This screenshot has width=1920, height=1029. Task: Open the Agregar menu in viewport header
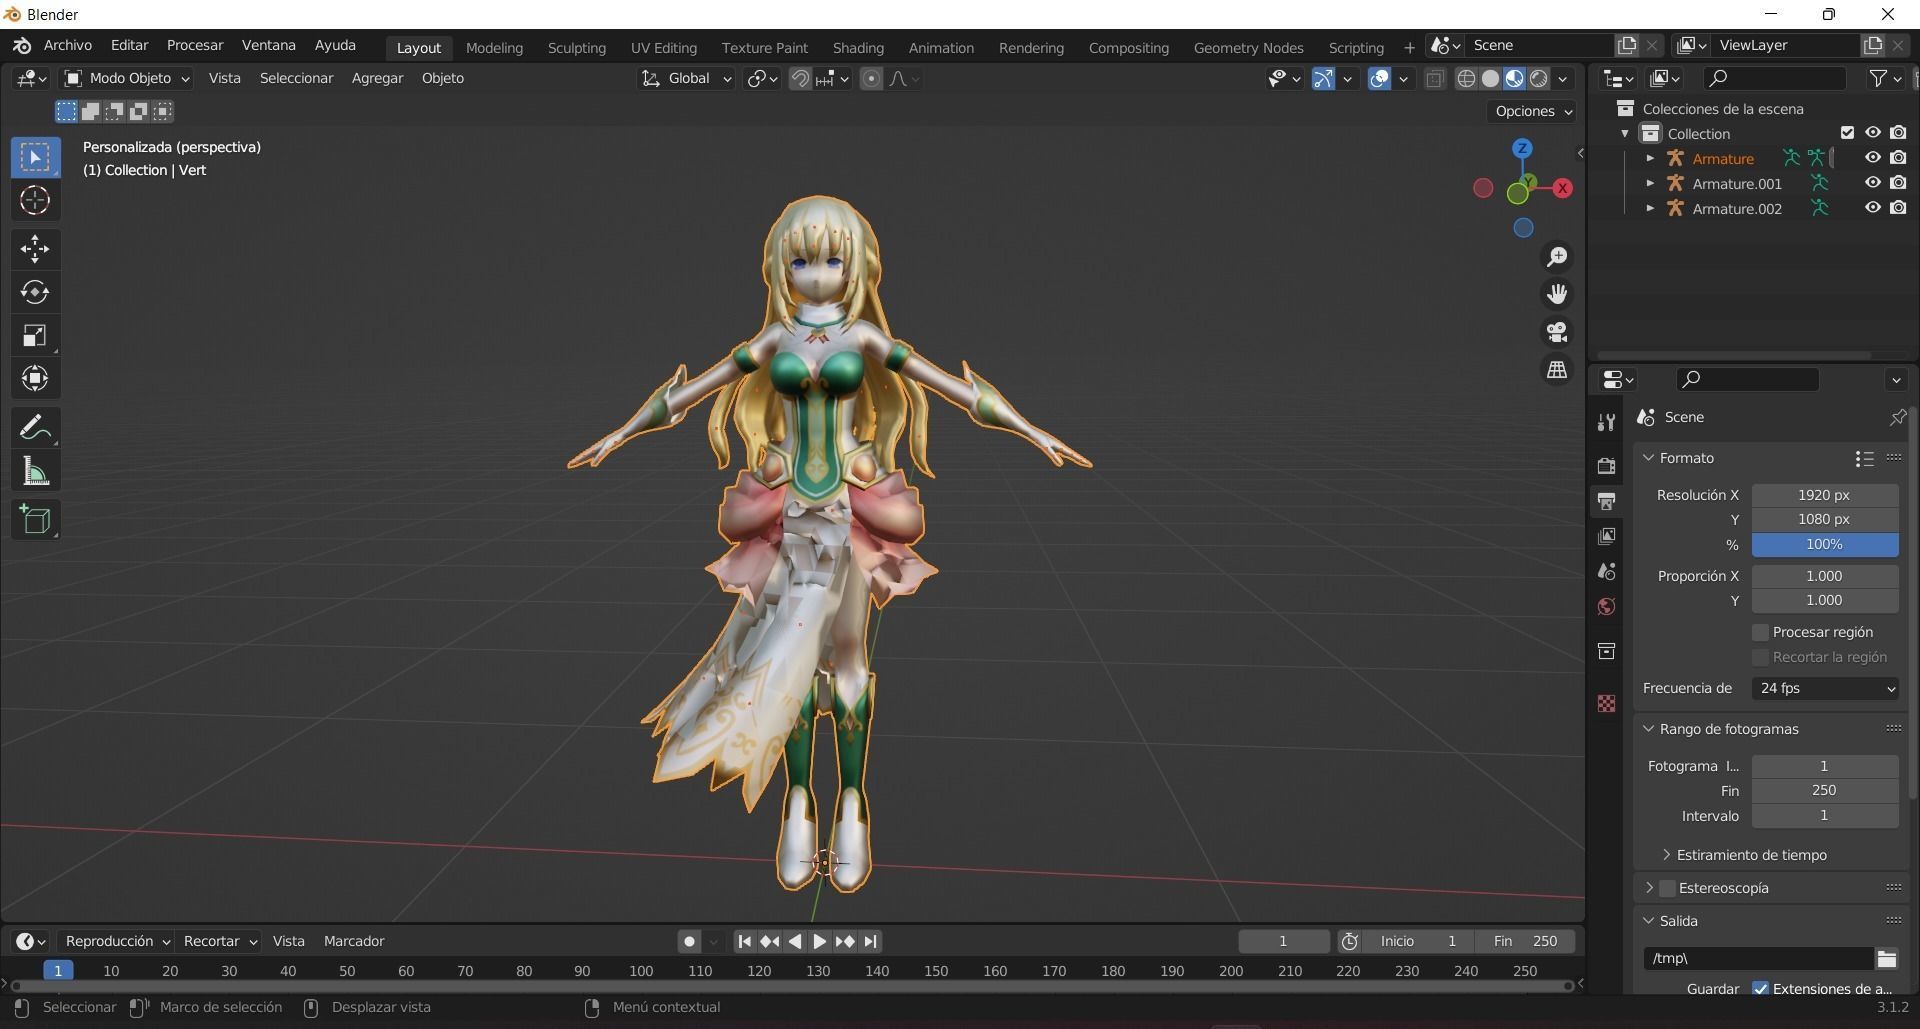(377, 79)
